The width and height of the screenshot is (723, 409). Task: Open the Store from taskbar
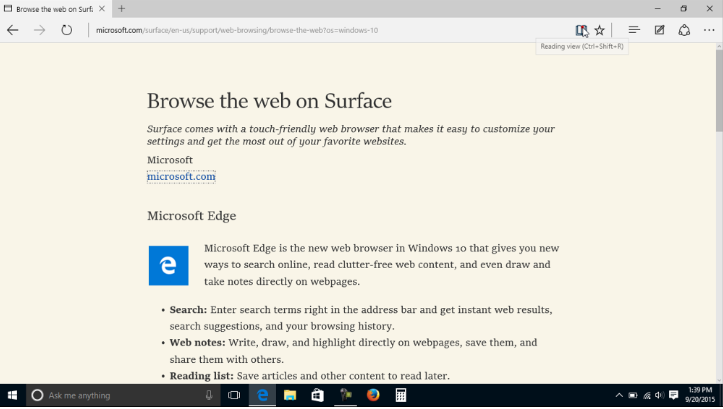pyautogui.click(x=318, y=396)
